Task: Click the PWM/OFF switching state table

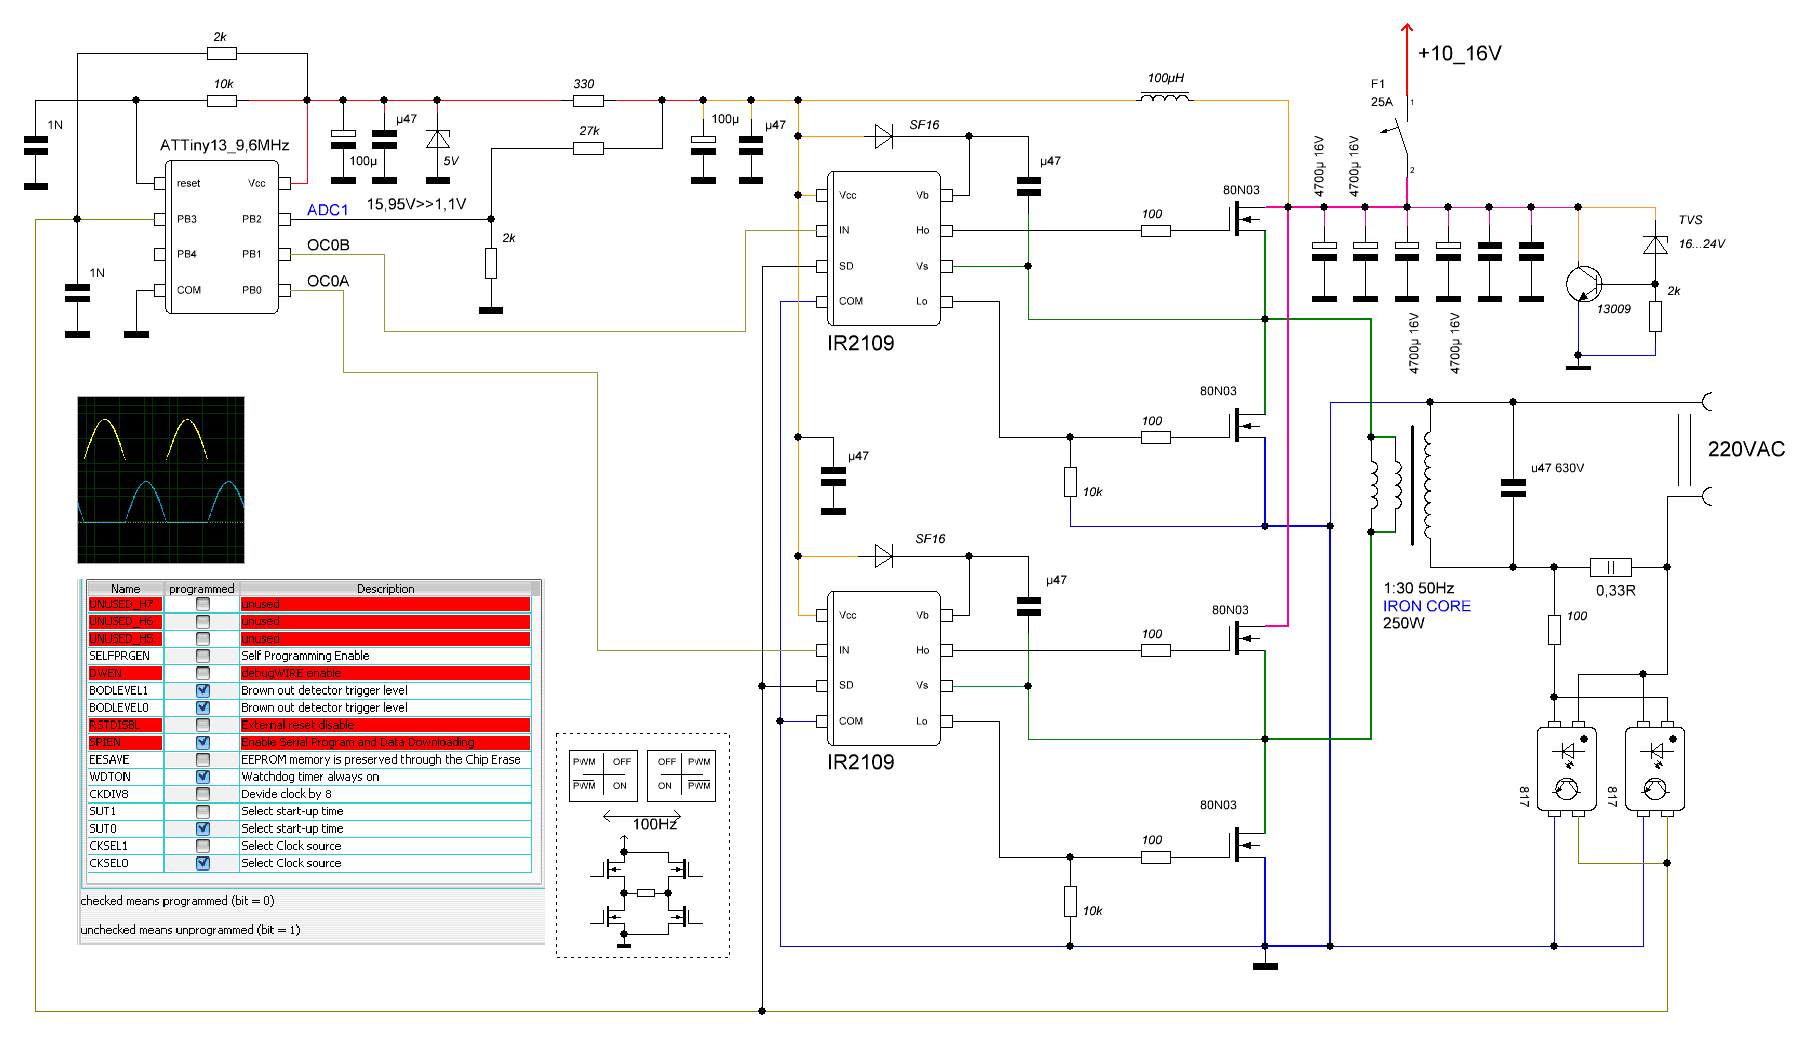Action: pyautogui.click(x=642, y=776)
